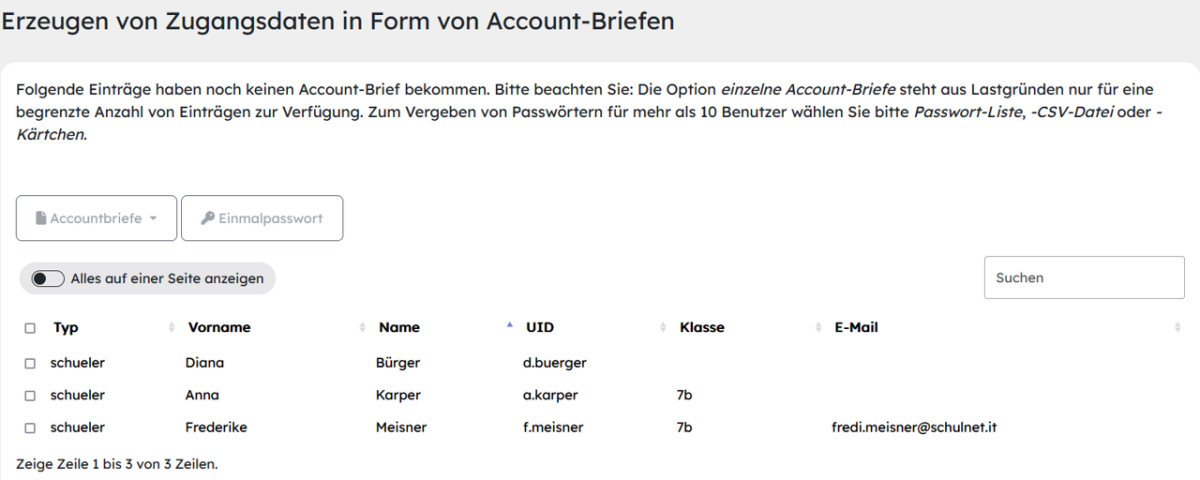1200x480 pixels.
Task: Sort table by UID column
Action: [x=541, y=327]
